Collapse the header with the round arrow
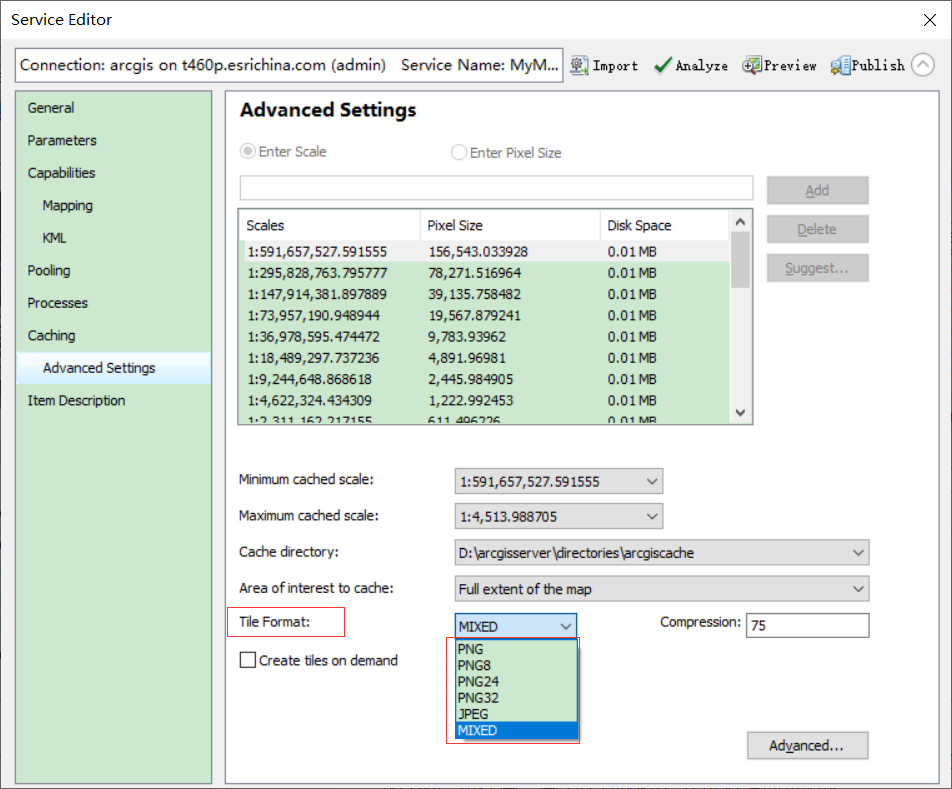952x789 pixels. [923, 65]
